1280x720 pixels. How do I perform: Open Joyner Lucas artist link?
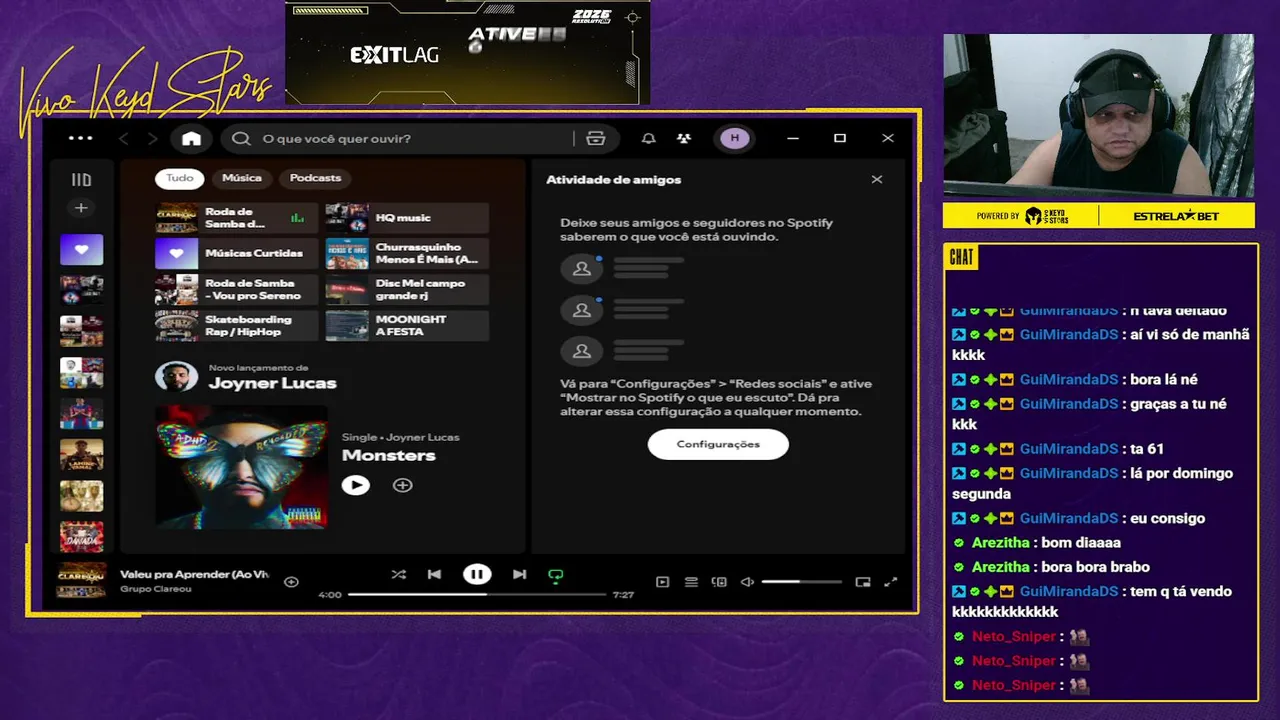[272, 383]
